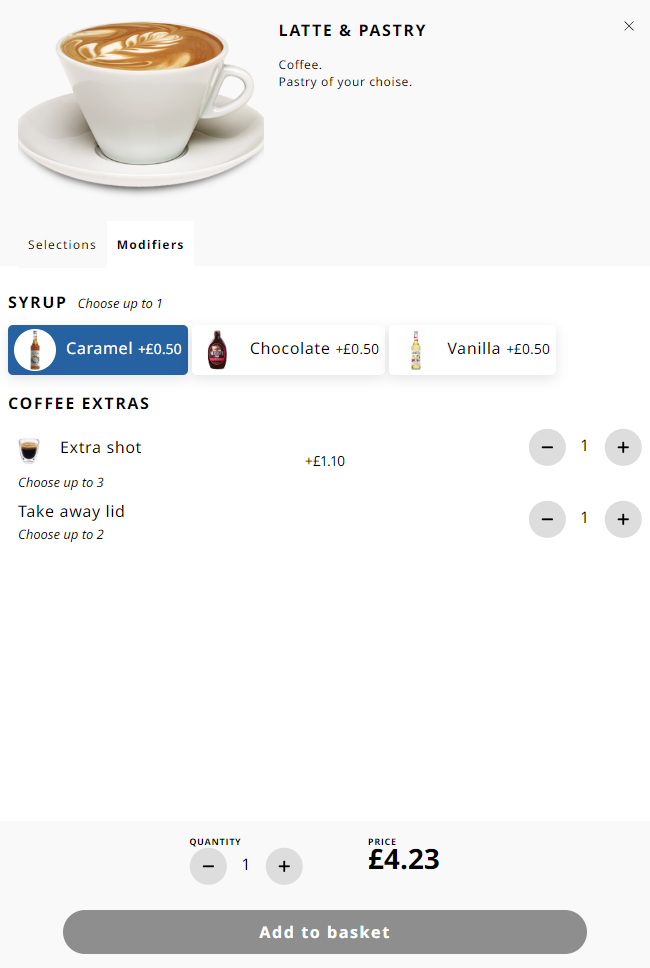
Task: Decrease Extra shot count
Action: coord(548,447)
